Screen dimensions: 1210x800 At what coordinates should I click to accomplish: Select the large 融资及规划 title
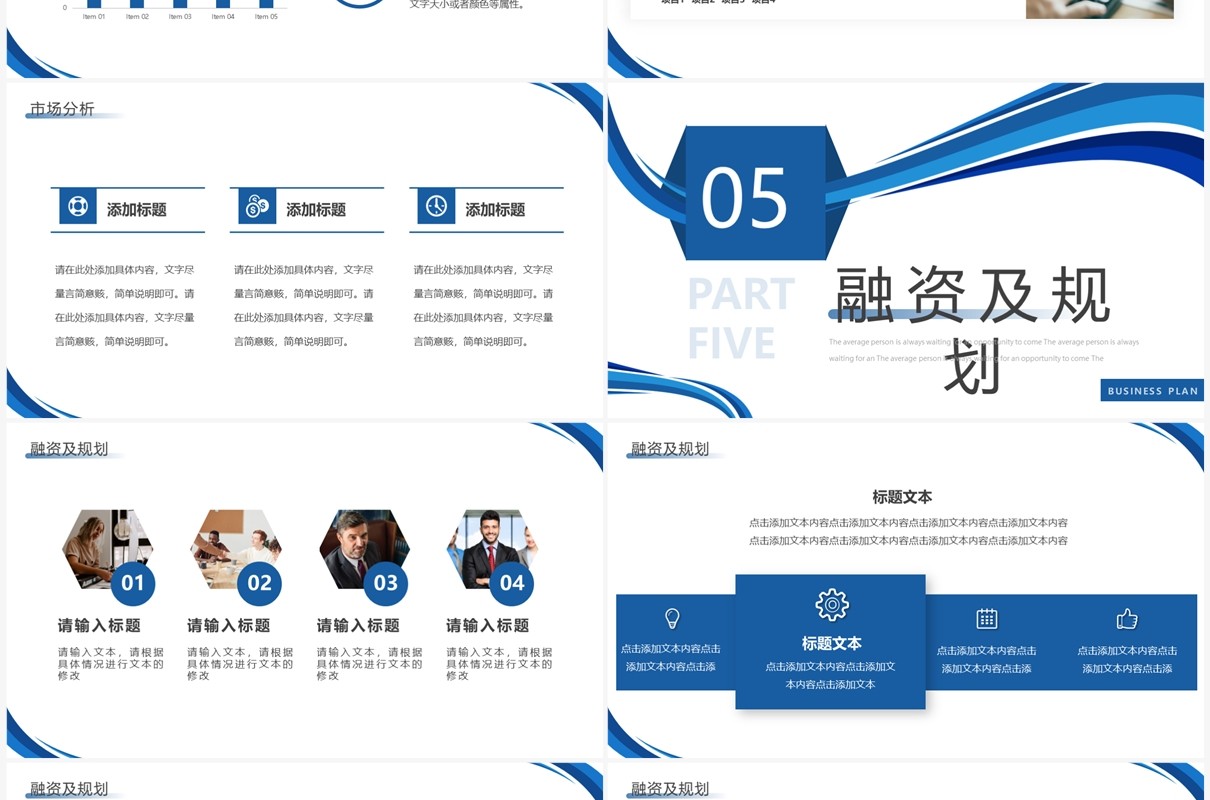[972, 330]
